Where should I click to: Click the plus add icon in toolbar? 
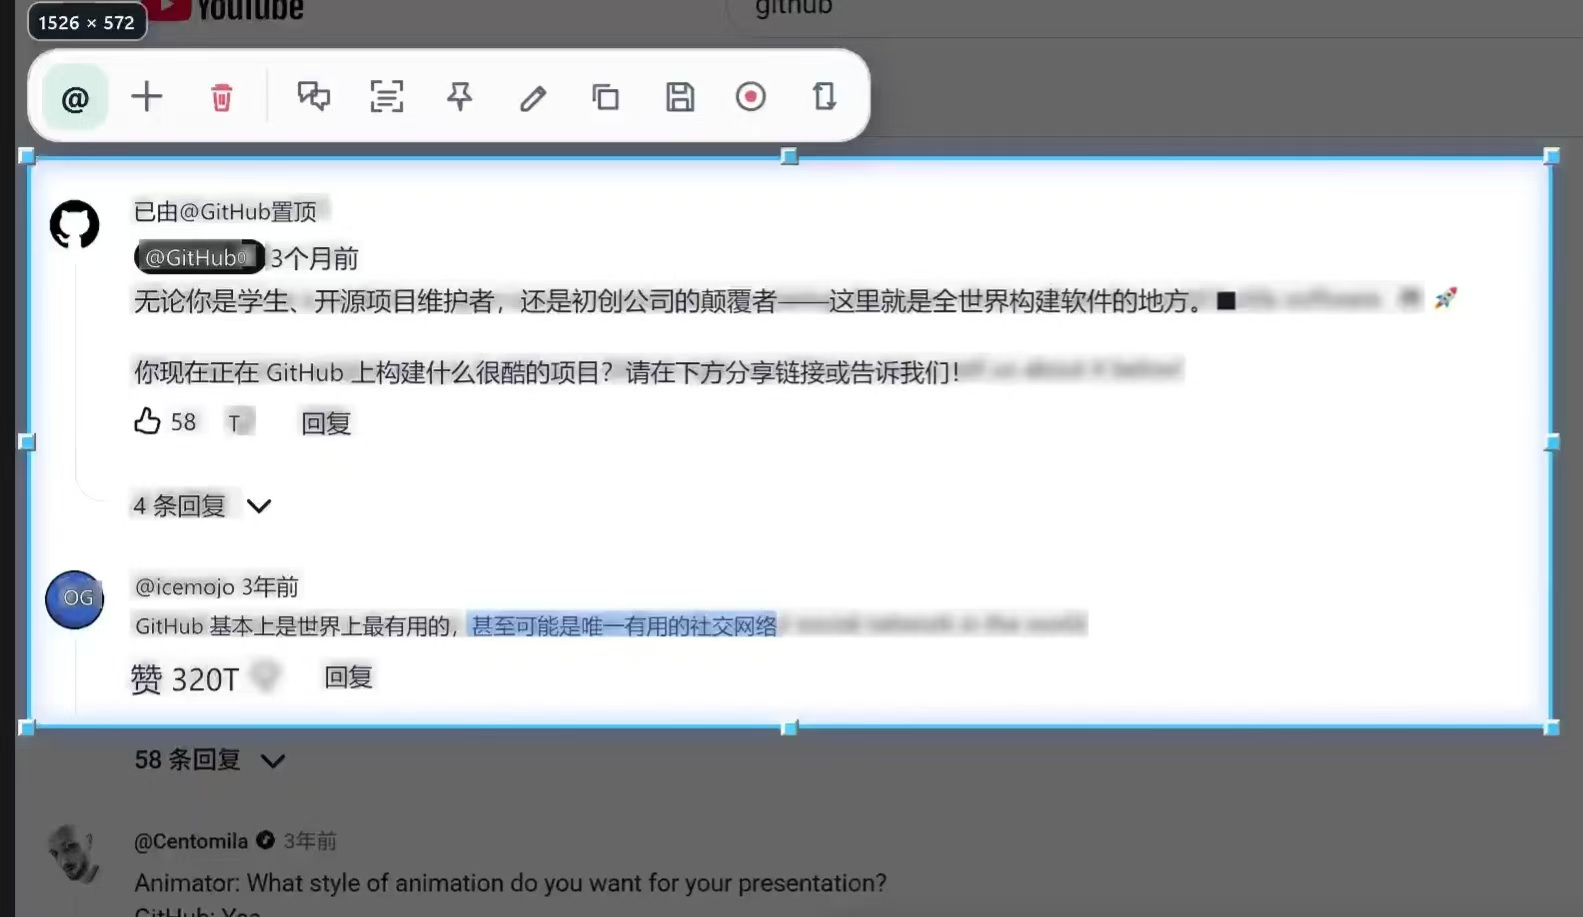(x=147, y=97)
